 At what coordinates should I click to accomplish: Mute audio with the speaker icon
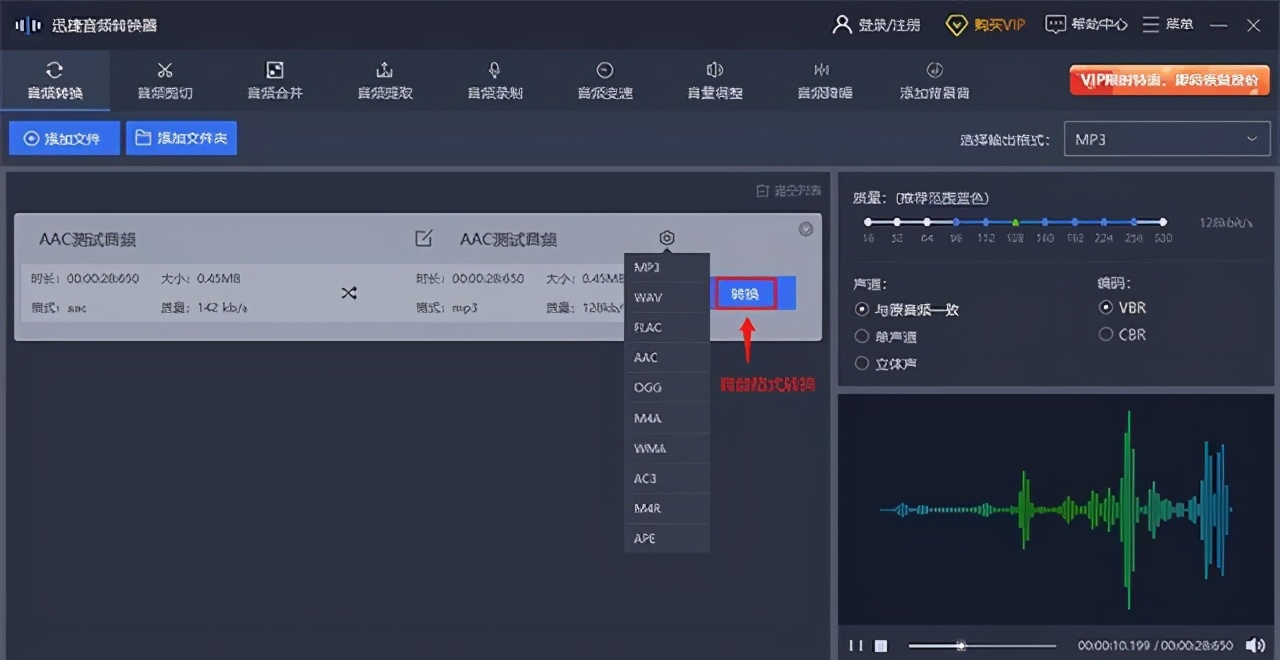coord(1255,645)
